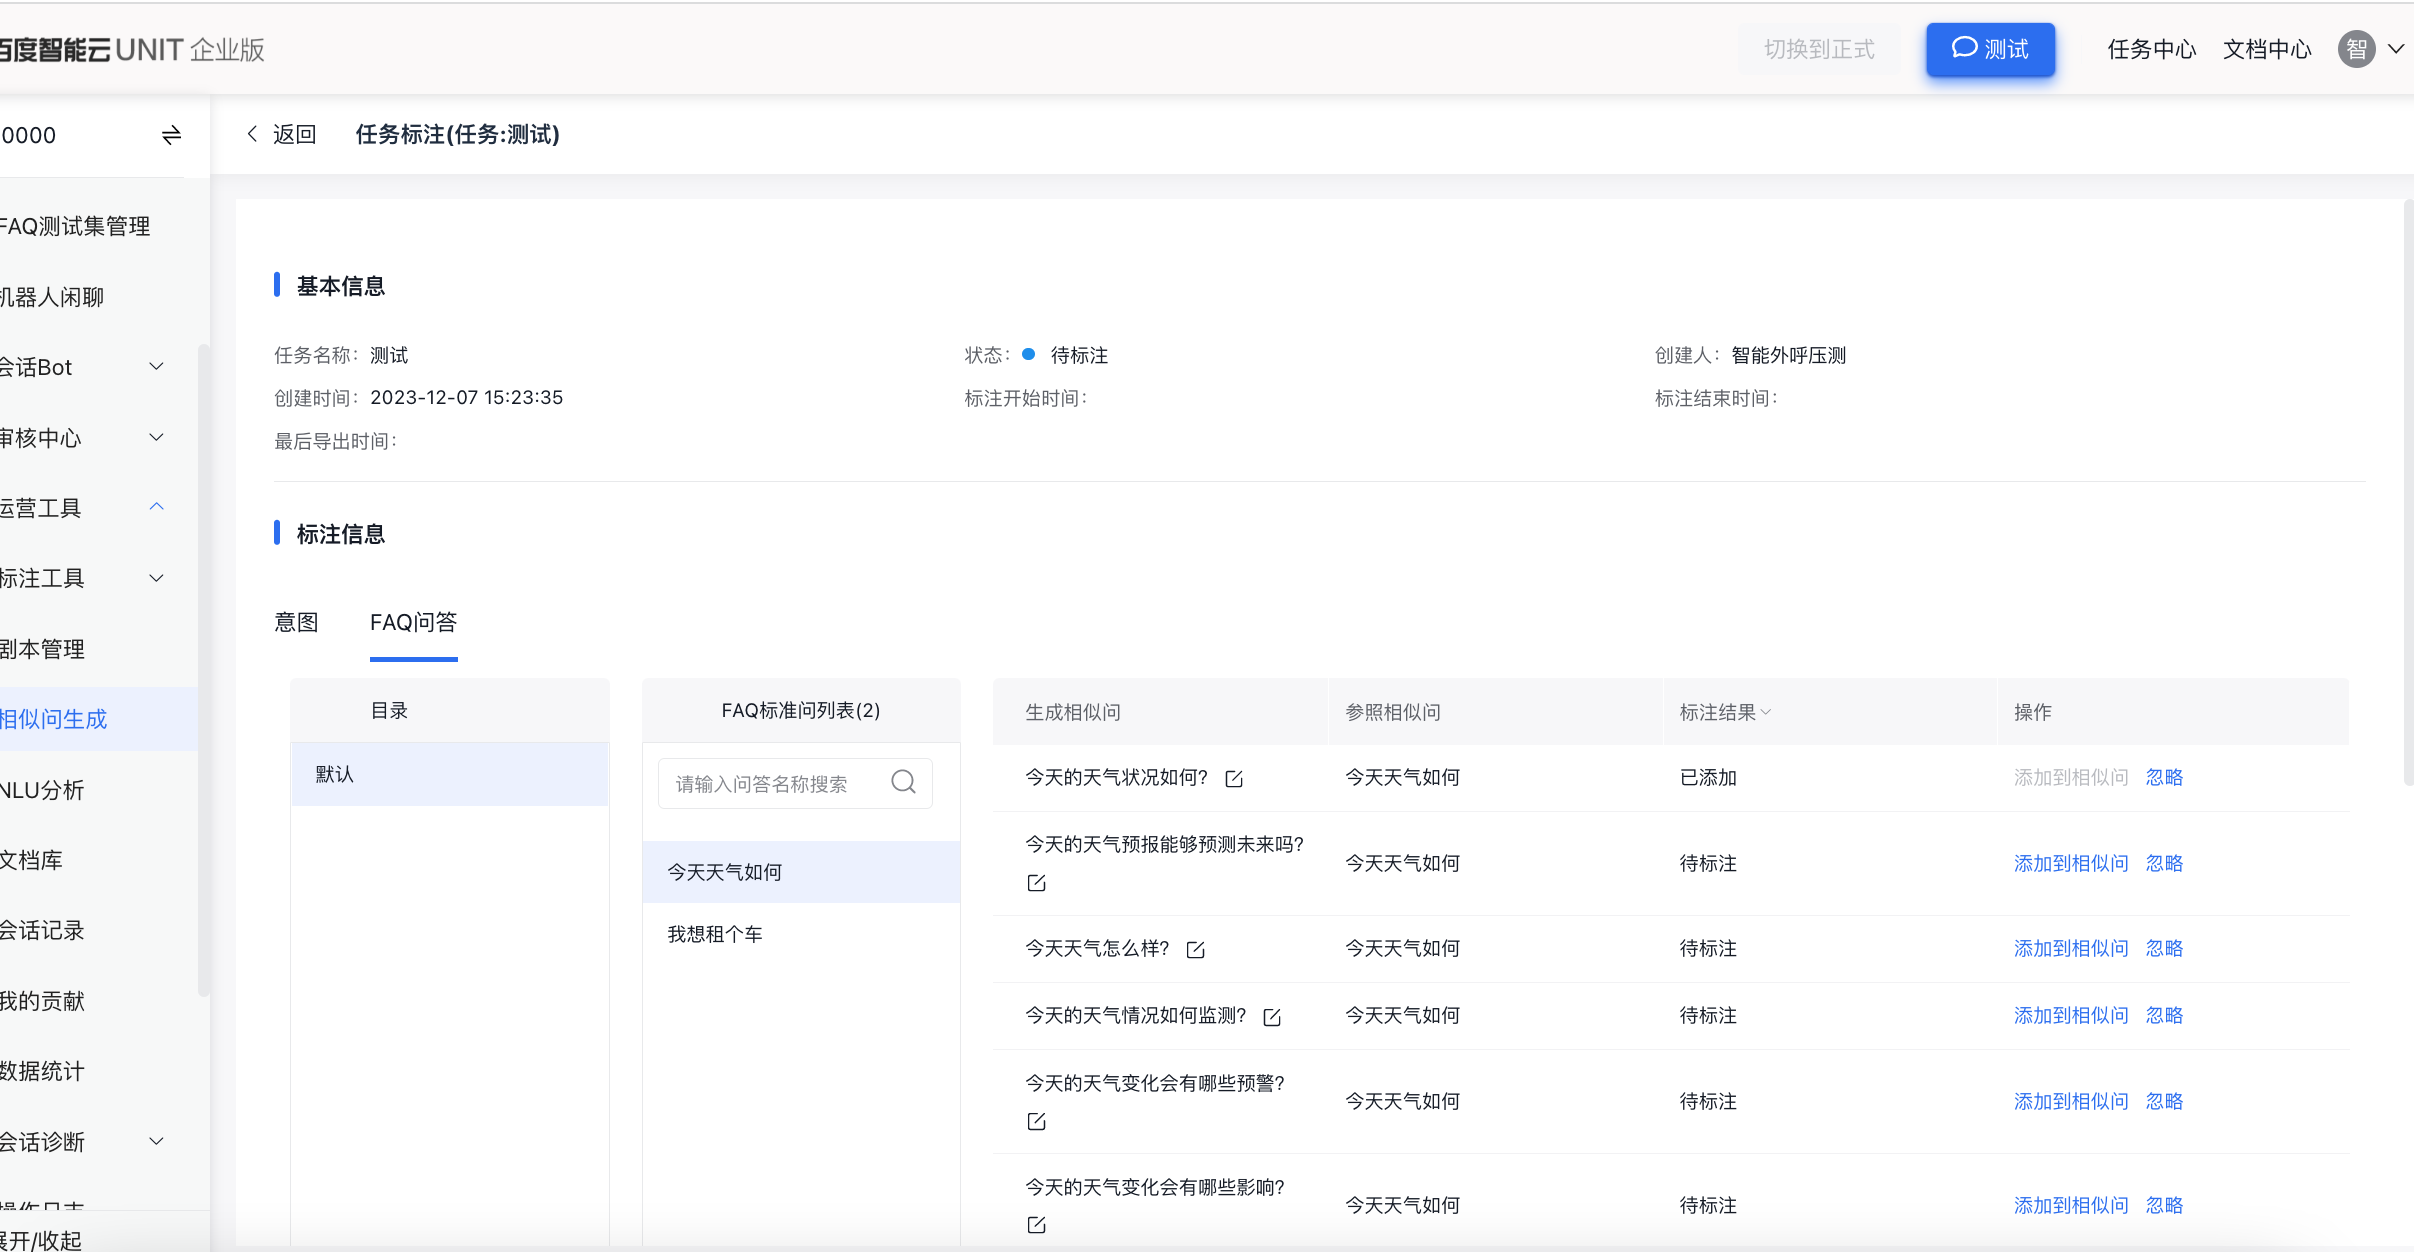Open the 标注结果 column filter dropdown
2414x1252 pixels.
(1765, 712)
